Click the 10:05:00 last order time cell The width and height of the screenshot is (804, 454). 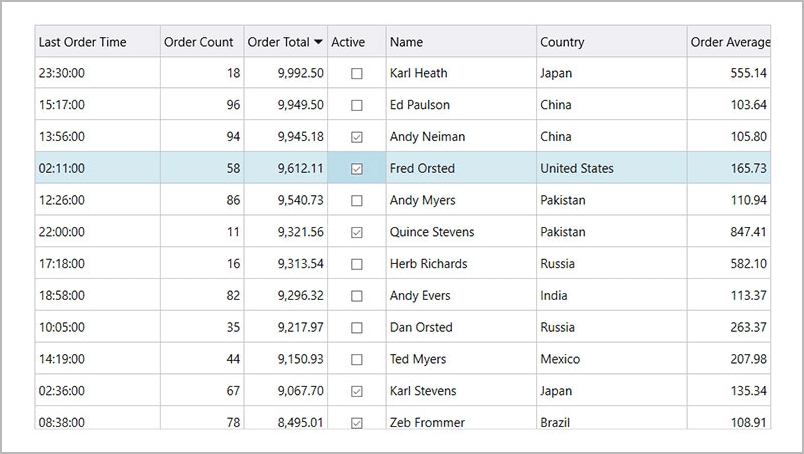pyautogui.click(x=62, y=327)
